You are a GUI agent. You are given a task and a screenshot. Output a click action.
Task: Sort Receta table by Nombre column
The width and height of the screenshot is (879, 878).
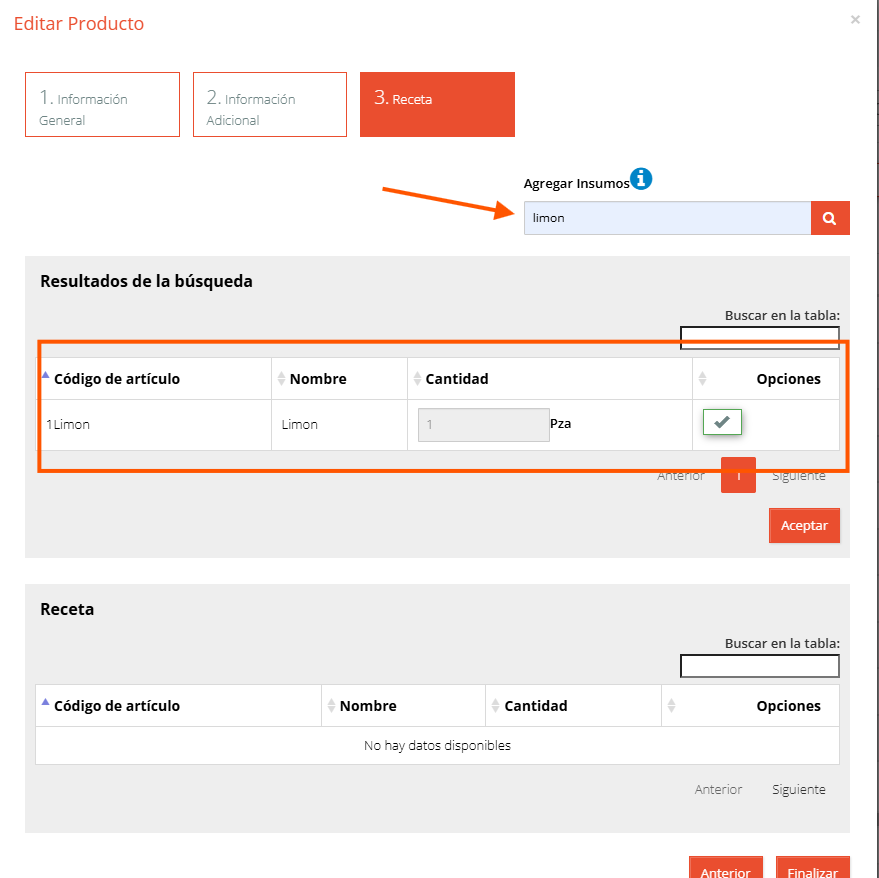[403, 706]
